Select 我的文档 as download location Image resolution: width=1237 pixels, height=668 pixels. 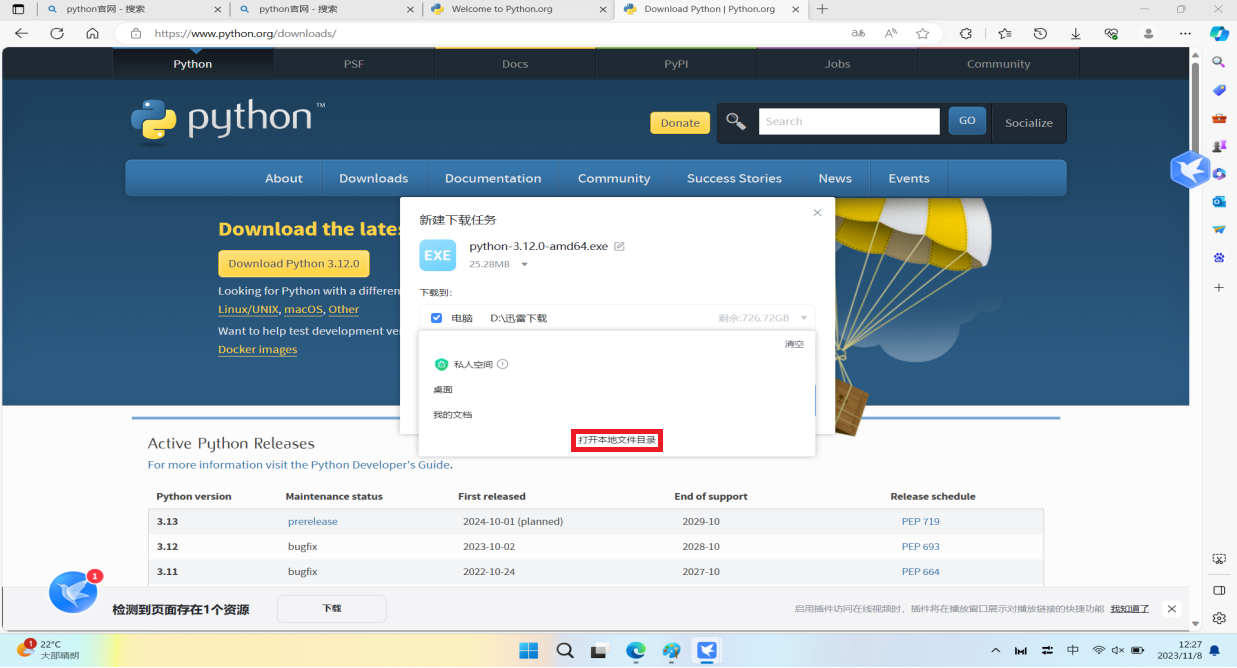point(452,415)
